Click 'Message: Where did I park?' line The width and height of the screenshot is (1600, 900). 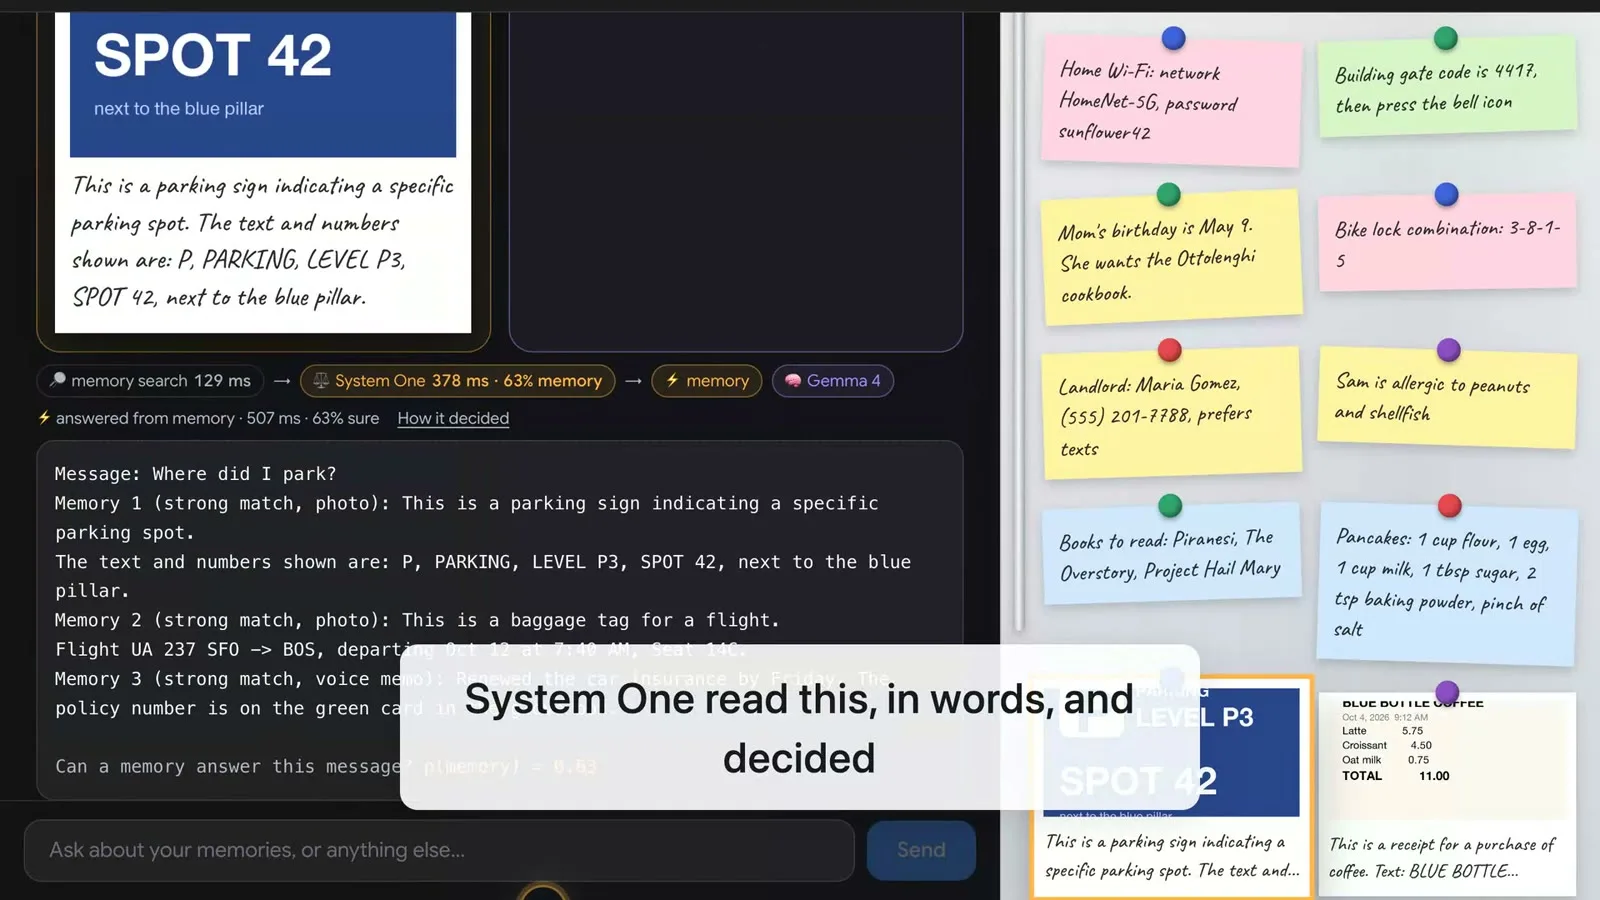pyautogui.click(x=195, y=474)
